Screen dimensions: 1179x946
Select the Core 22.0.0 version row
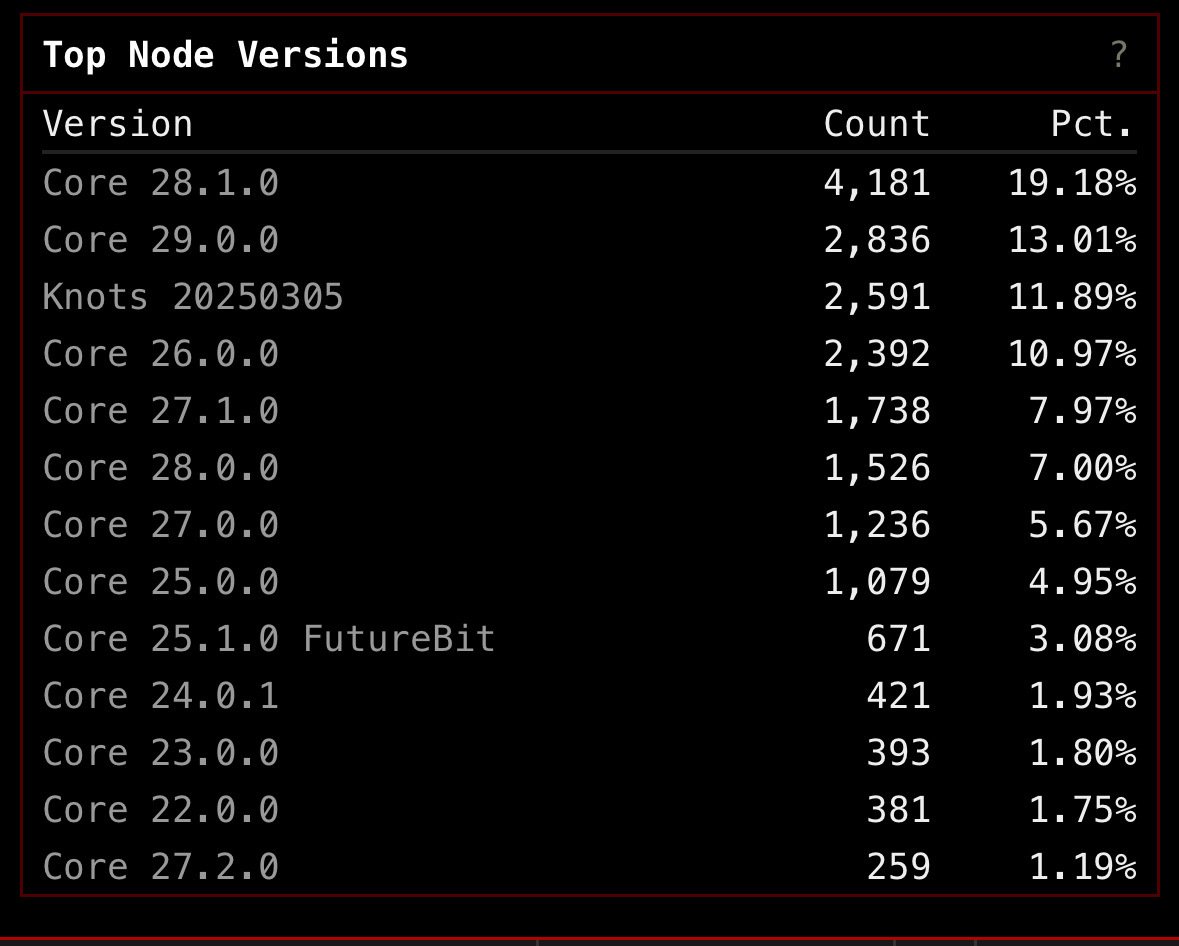pos(590,809)
